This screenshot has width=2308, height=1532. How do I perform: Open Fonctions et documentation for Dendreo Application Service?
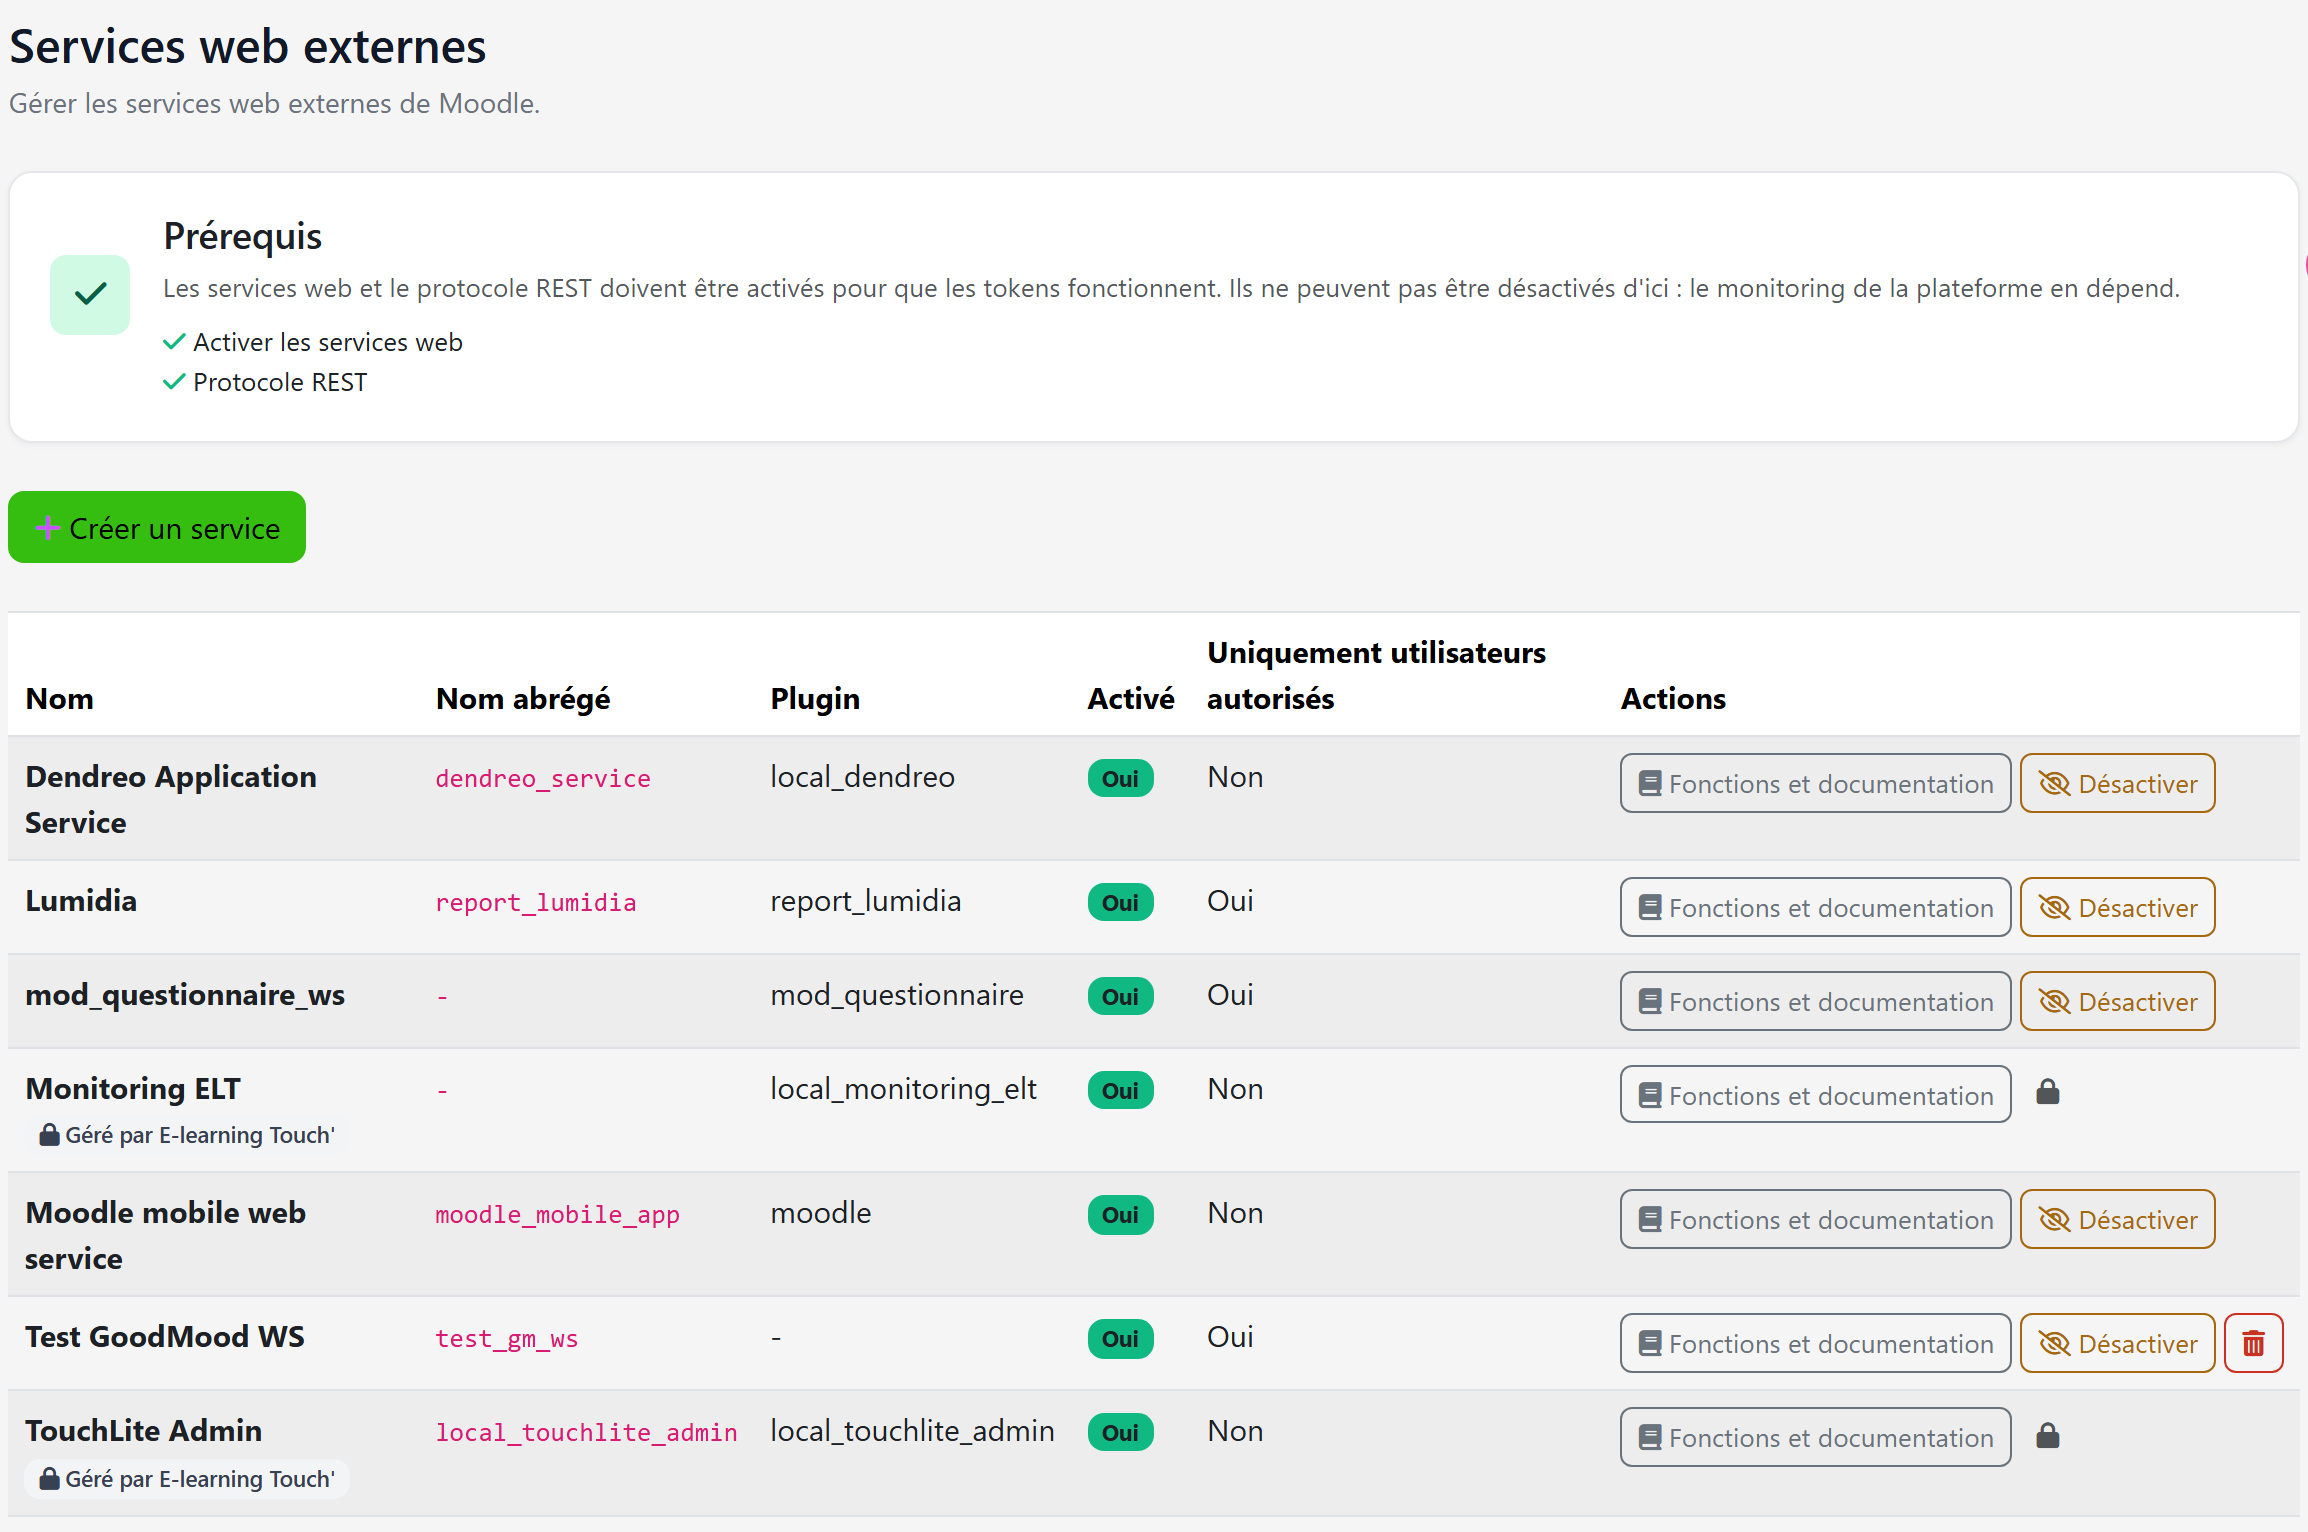[x=1815, y=783]
